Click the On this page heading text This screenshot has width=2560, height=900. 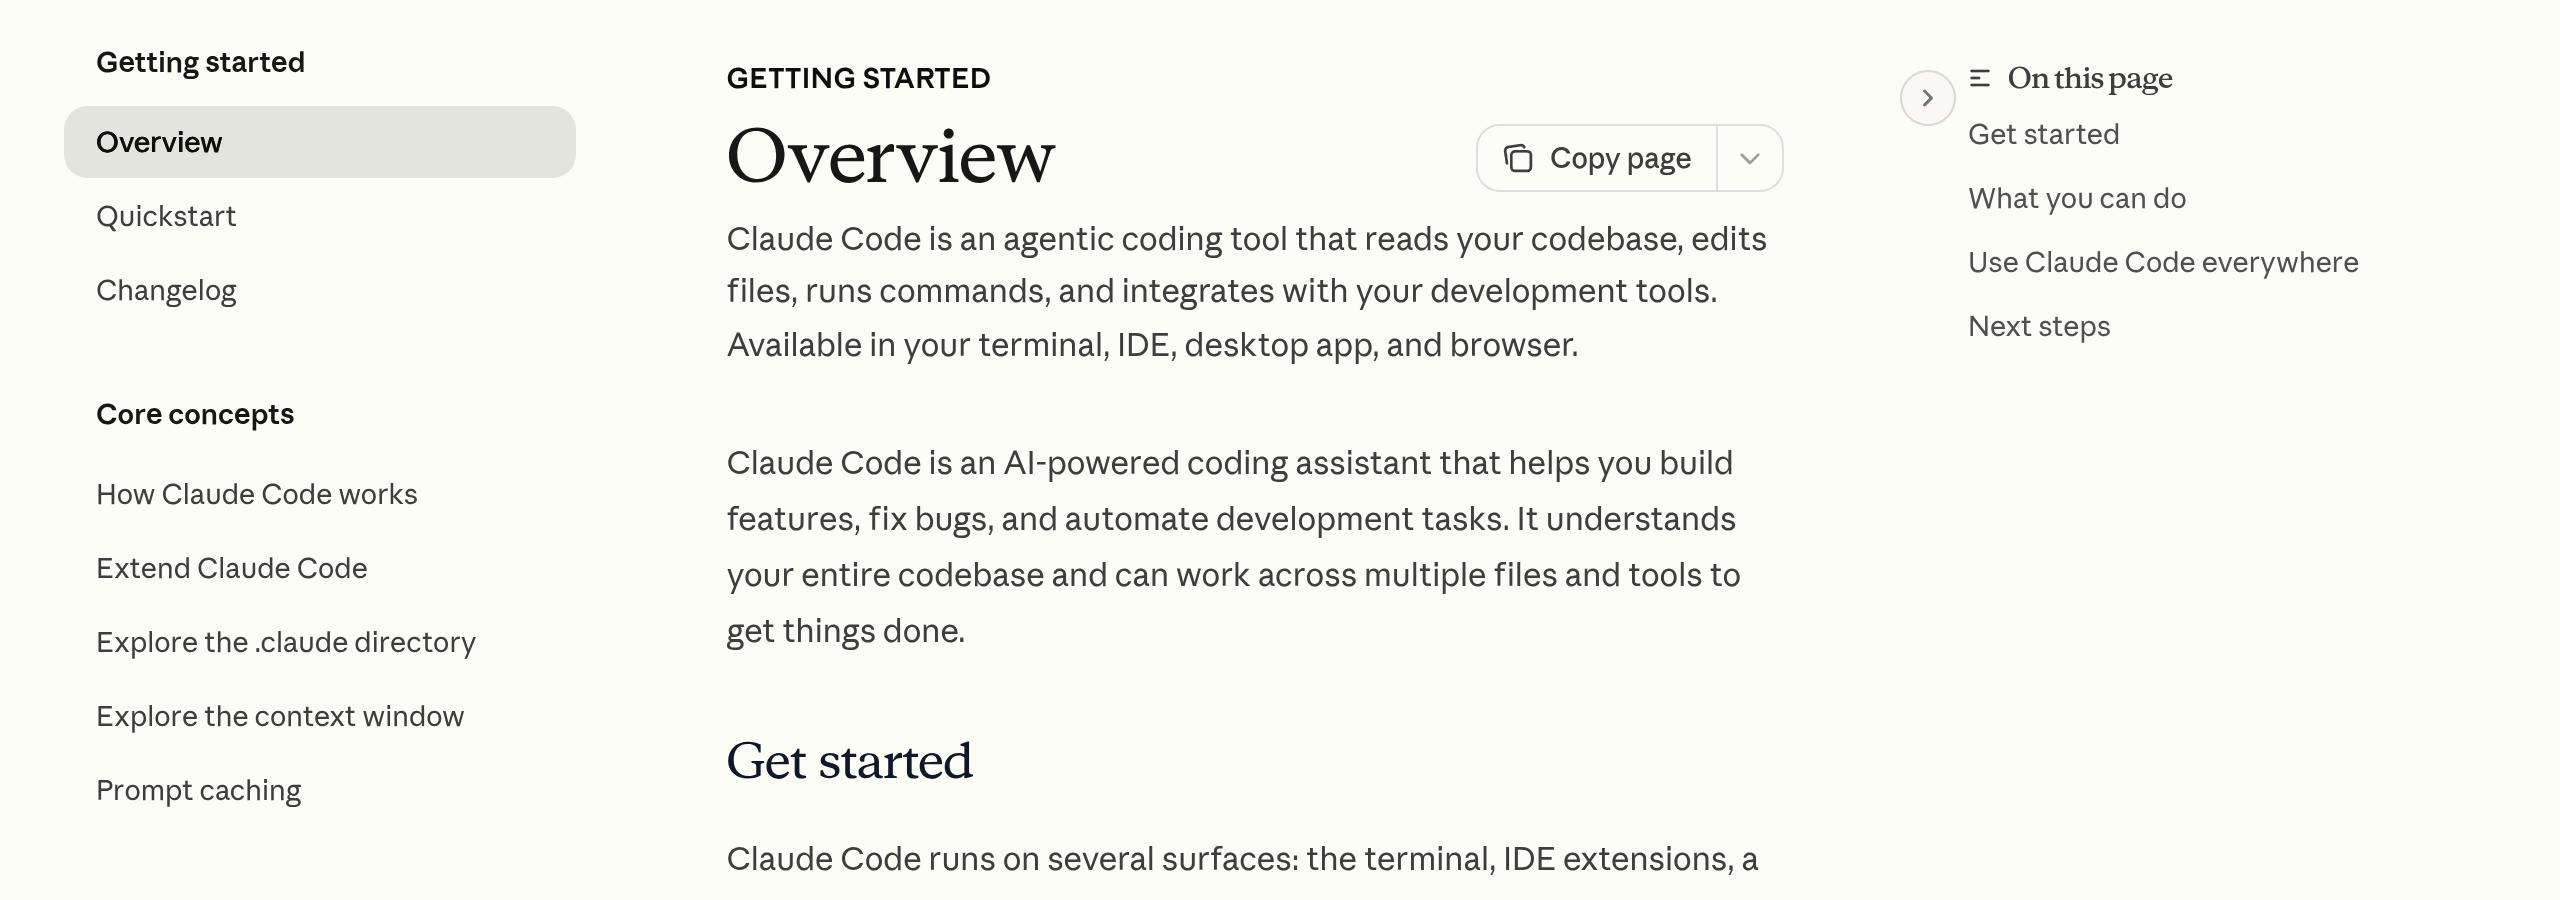pos(2090,78)
